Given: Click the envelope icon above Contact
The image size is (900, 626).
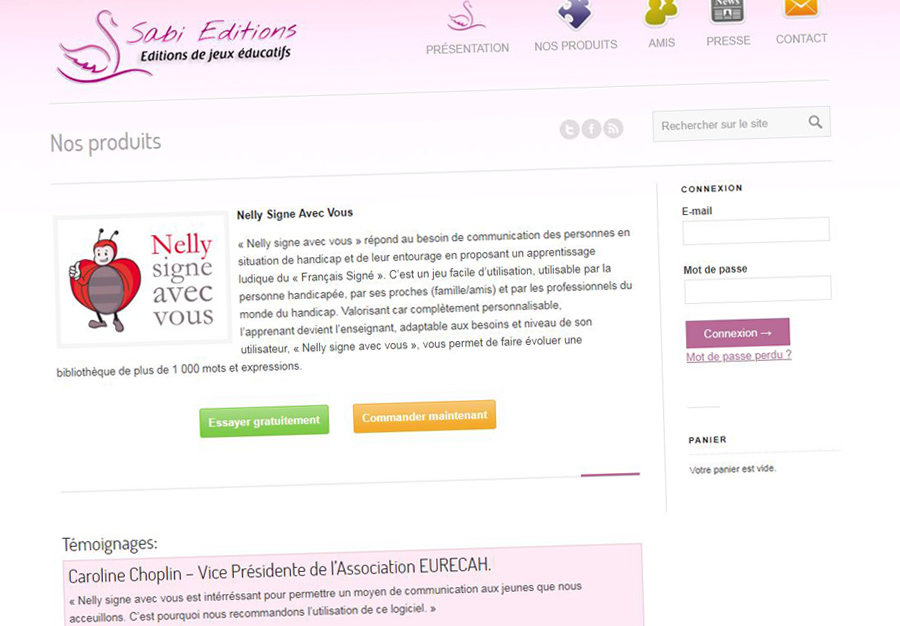Looking at the screenshot, I should click(x=800, y=9).
